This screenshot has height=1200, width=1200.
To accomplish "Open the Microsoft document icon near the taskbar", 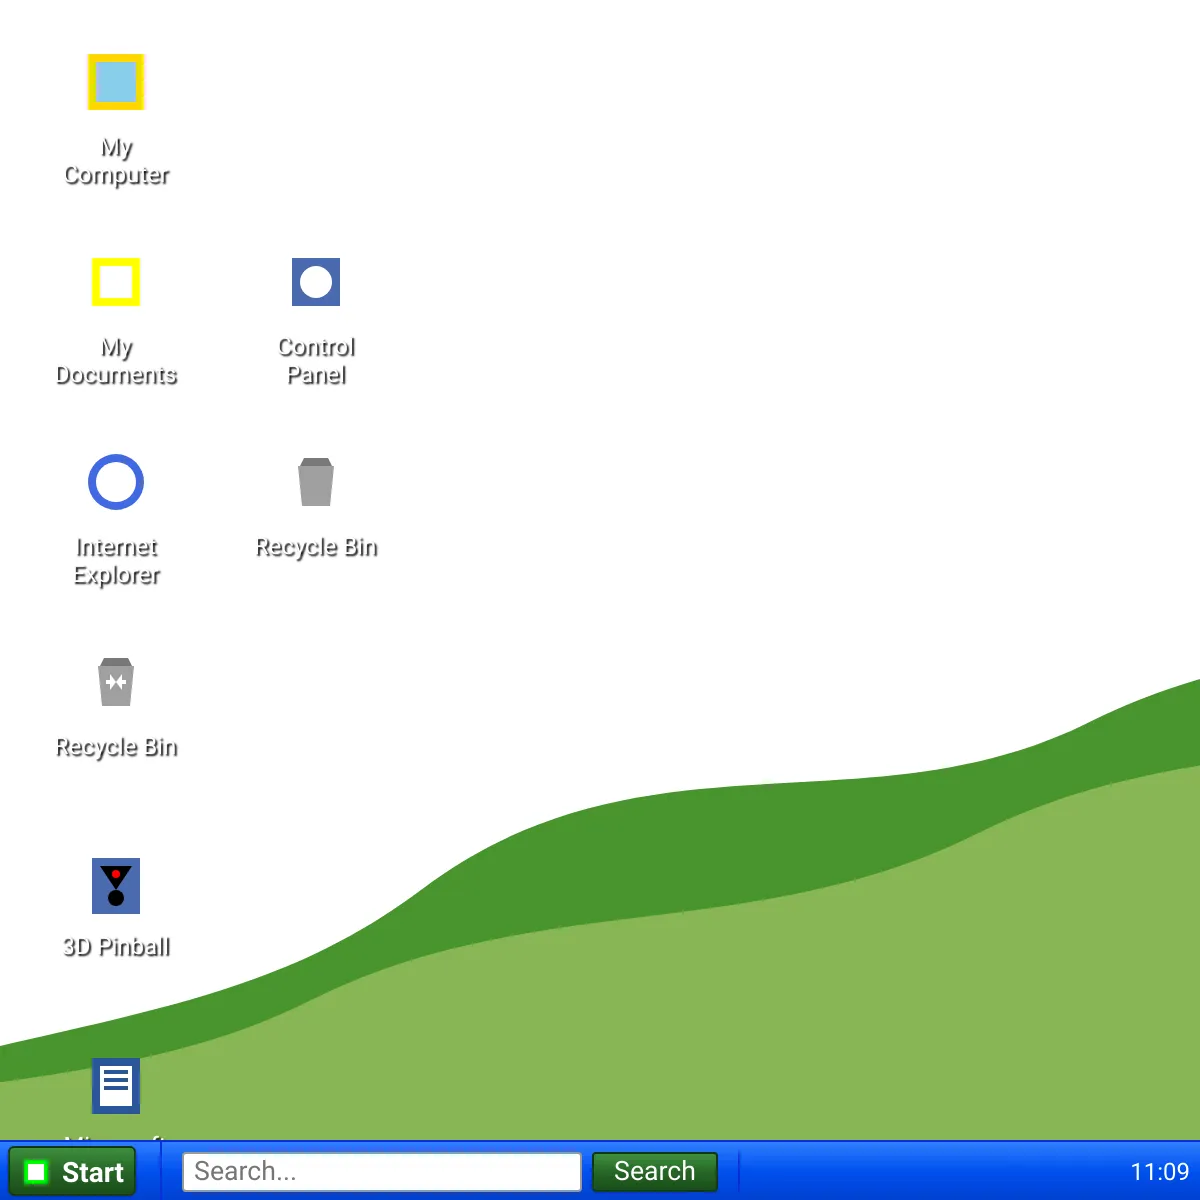I will (116, 1086).
